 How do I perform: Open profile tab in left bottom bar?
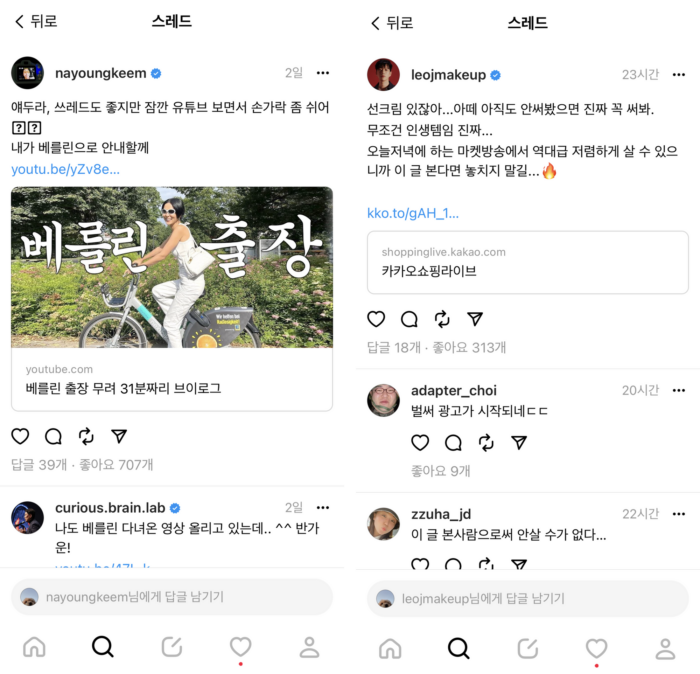tap(309, 646)
